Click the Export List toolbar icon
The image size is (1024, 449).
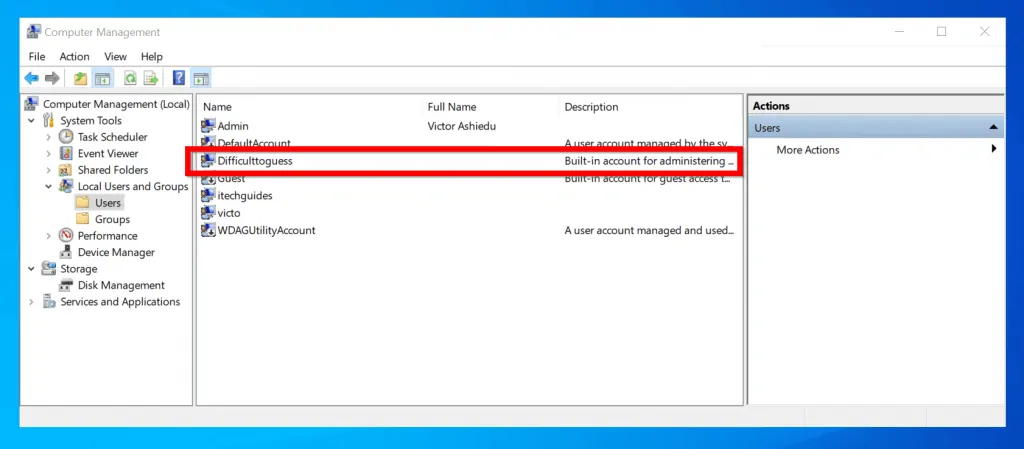coord(151,78)
